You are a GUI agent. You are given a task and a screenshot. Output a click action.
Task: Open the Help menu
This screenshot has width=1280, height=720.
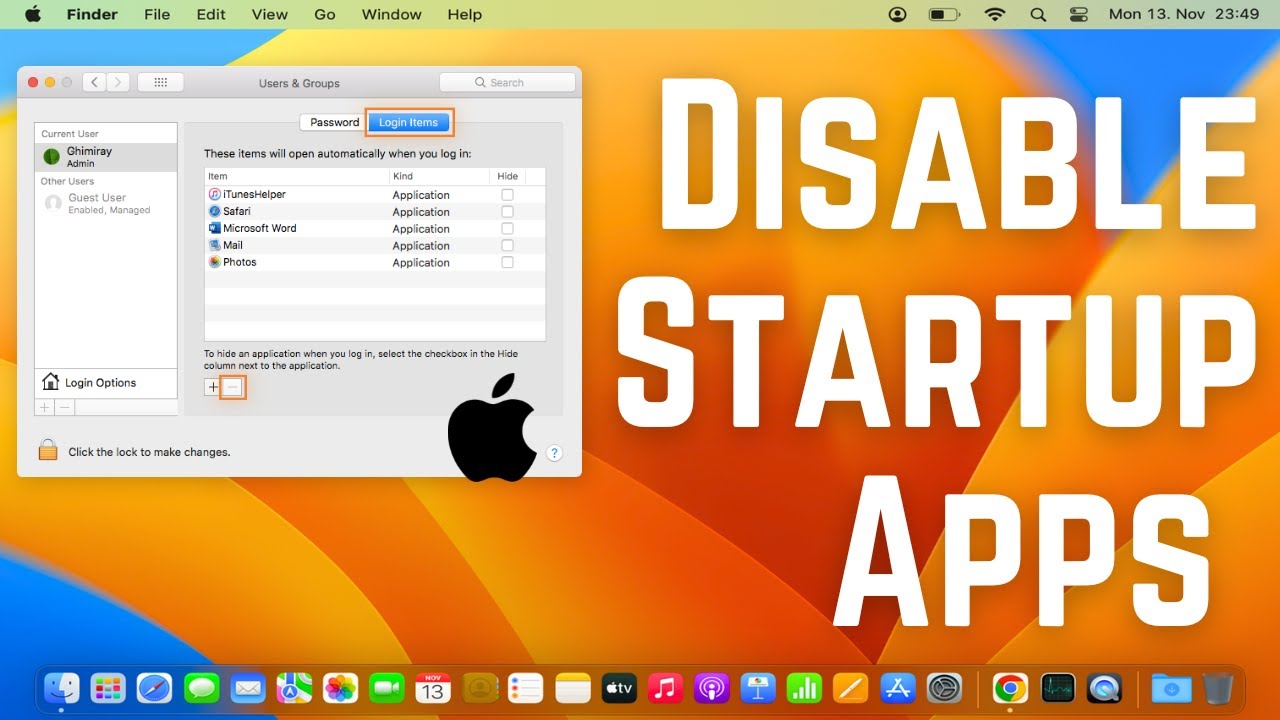click(465, 14)
